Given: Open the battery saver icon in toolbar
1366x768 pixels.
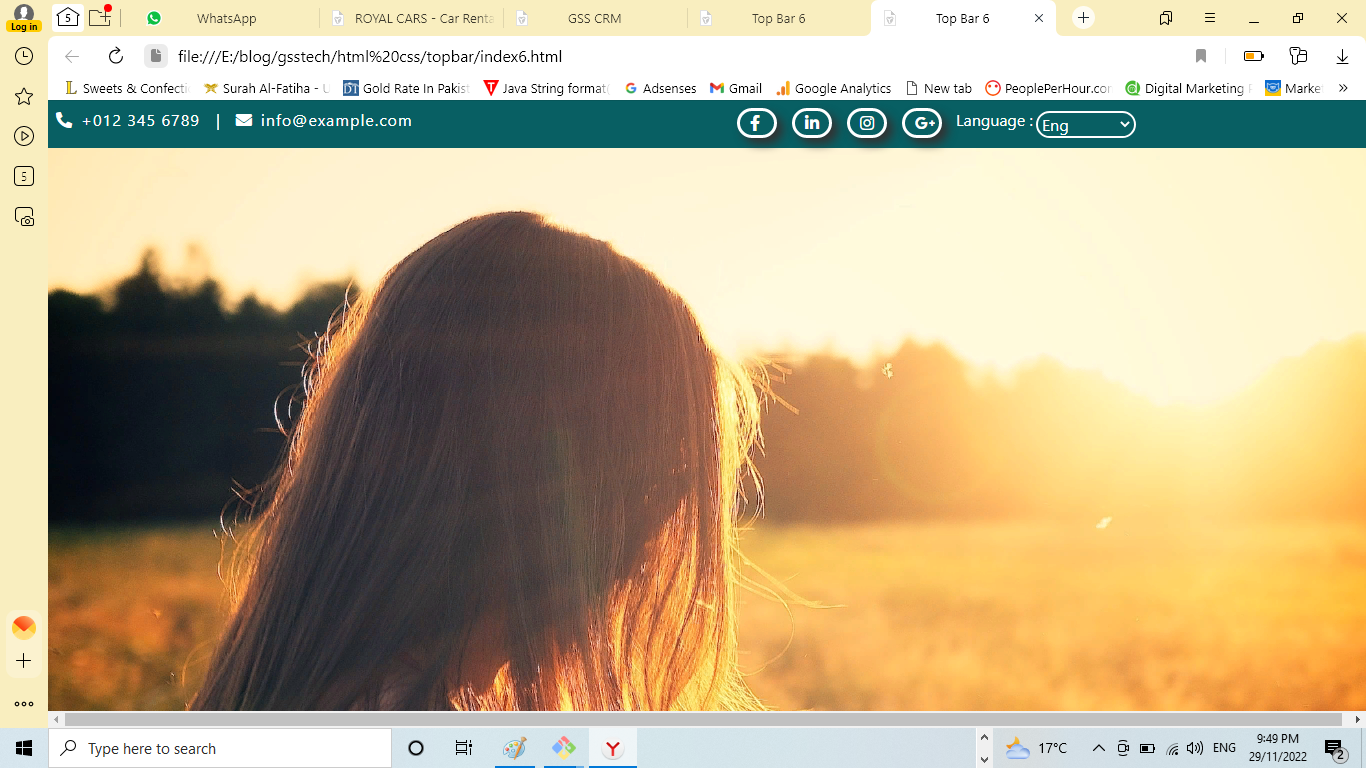Looking at the screenshot, I should point(1254,56).
